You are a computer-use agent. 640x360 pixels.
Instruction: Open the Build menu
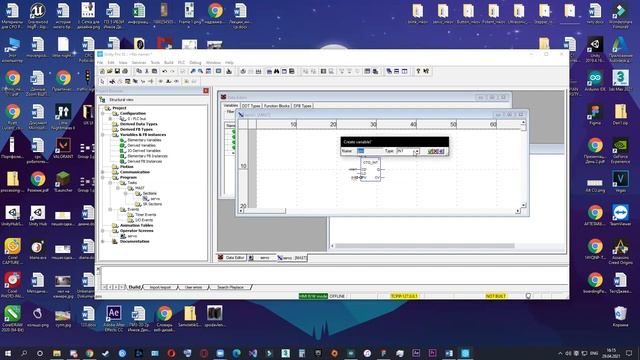point(169,62)
